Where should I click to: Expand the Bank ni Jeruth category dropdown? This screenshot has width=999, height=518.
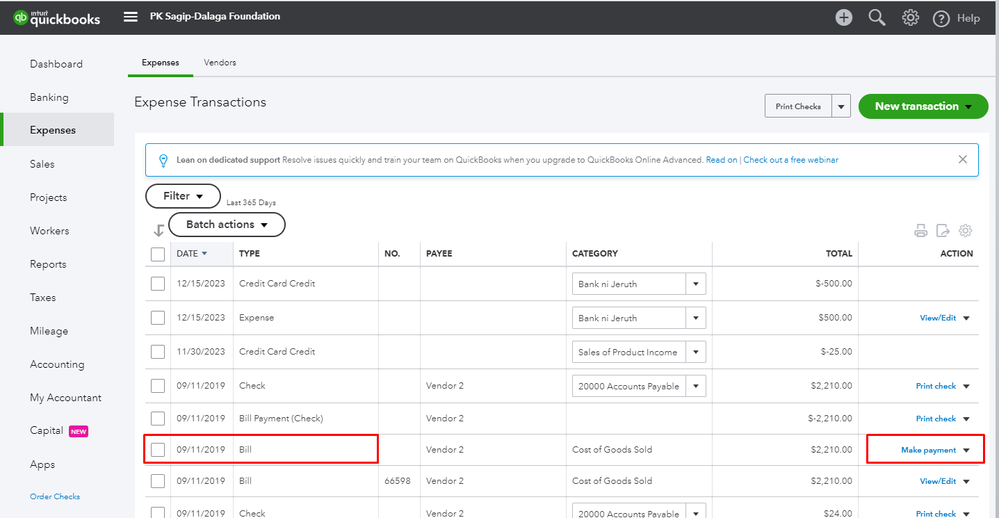click(695, 284)
